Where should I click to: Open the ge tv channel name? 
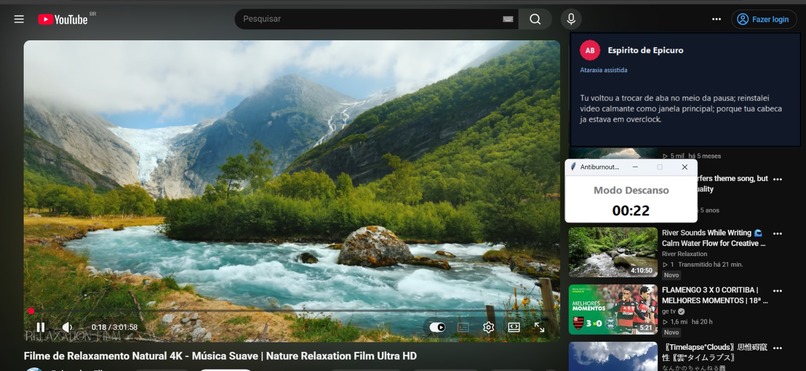[668, 311]
